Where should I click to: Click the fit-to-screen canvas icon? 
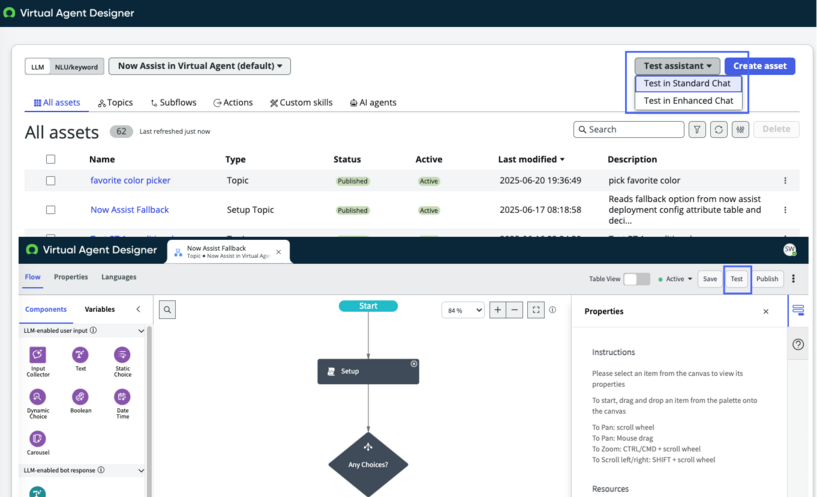pos(536,310)
